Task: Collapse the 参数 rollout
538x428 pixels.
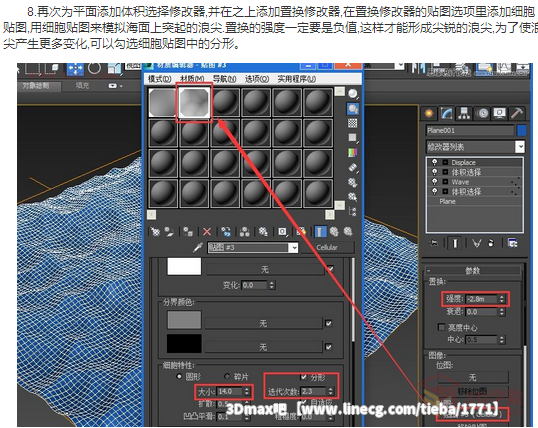Action: tap(473, 270)
